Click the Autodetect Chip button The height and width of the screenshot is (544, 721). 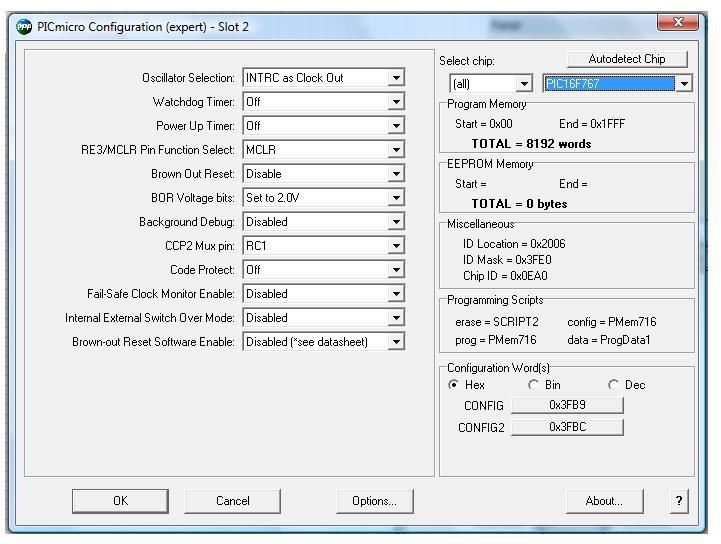[627, 59]
